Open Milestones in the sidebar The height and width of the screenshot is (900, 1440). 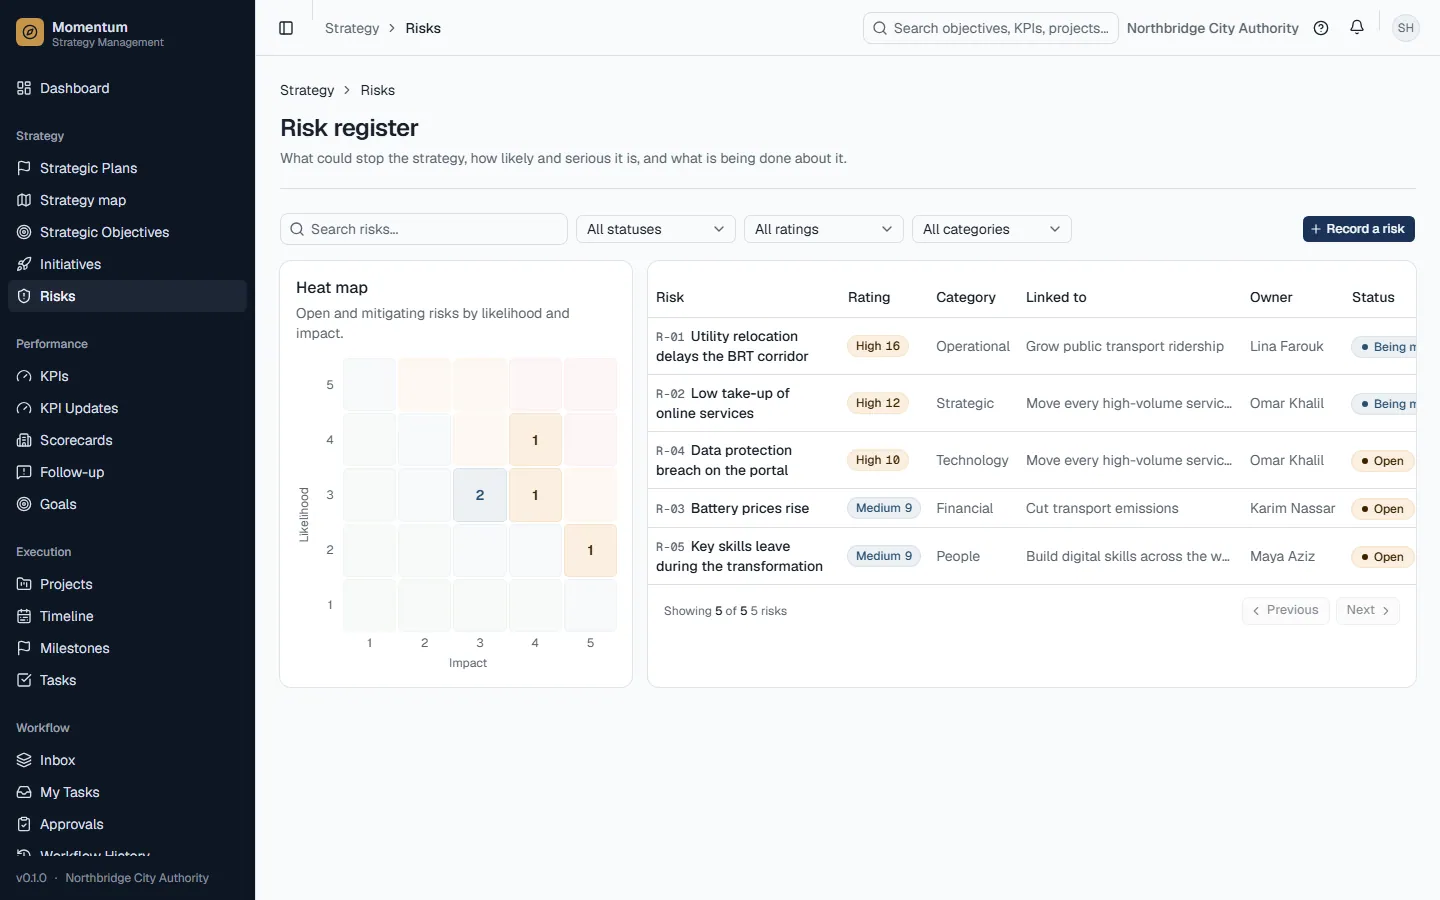tap(127, 648)
